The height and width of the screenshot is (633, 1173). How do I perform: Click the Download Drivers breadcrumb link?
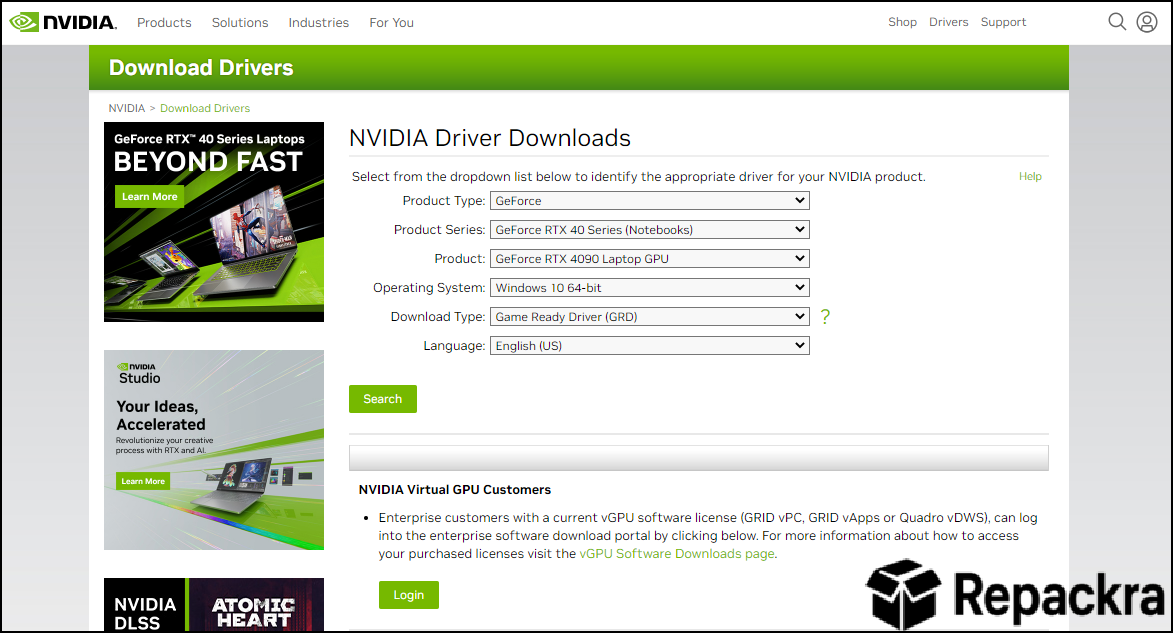pos(205,108)
